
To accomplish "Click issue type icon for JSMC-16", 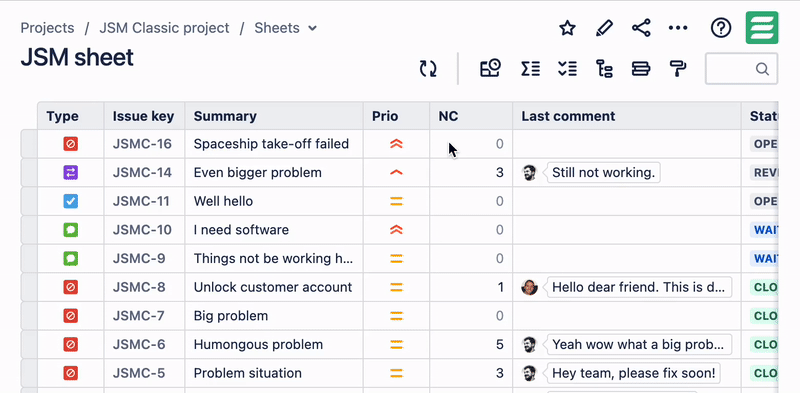I will coord(70,144).
